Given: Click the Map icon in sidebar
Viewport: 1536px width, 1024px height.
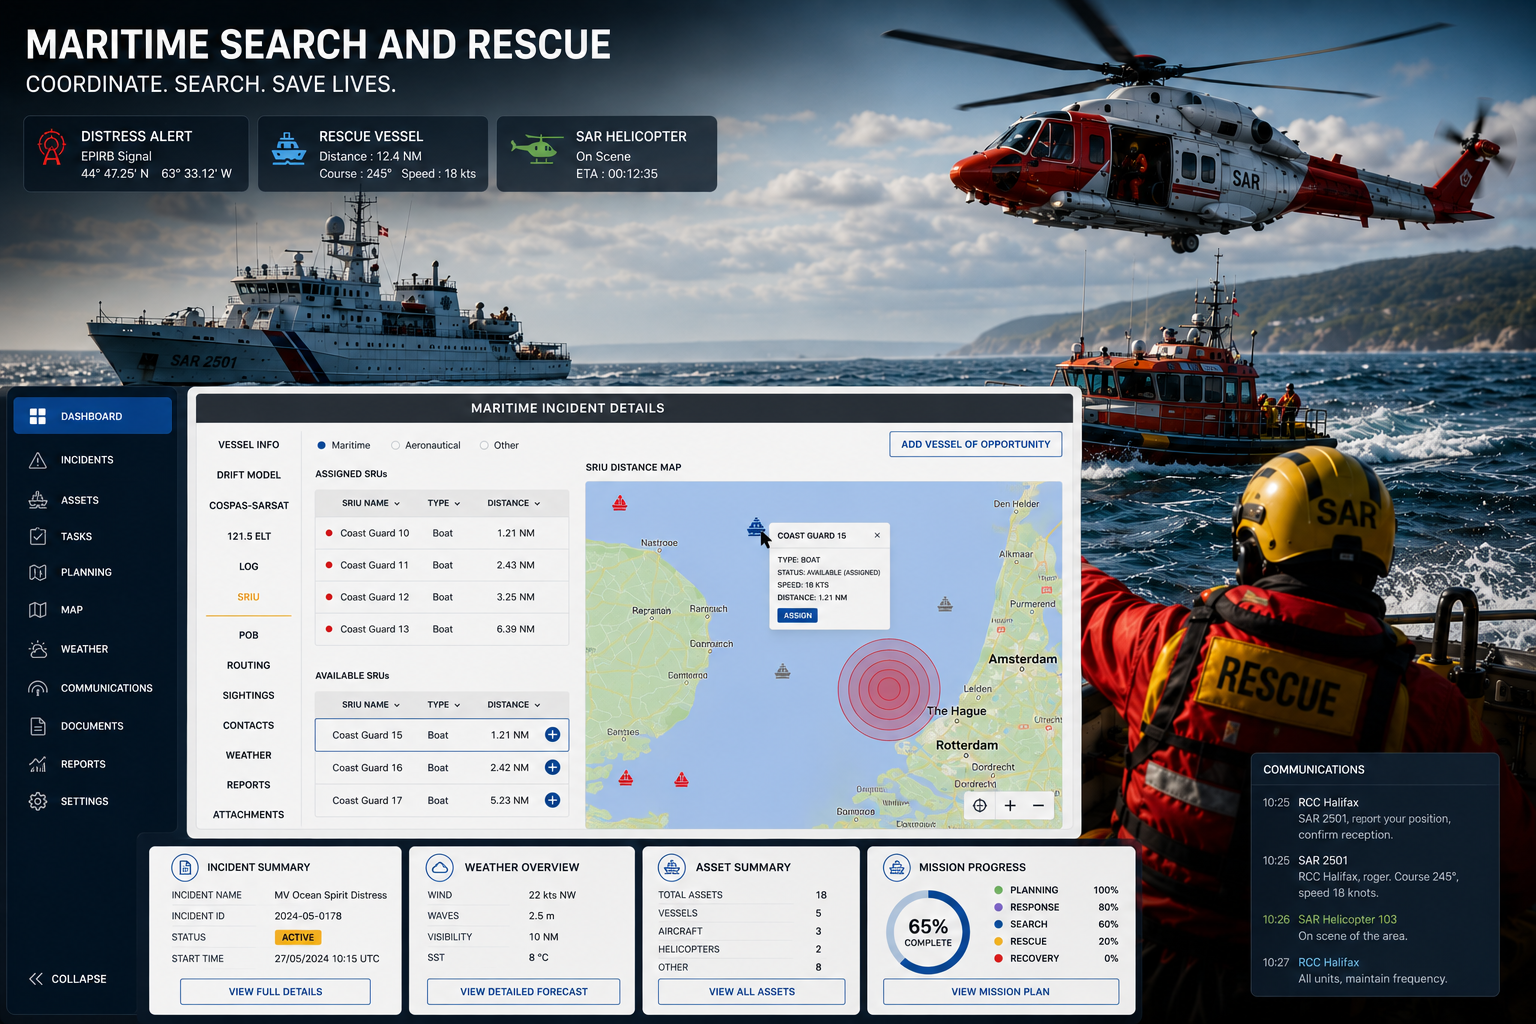Looking at the screenshot, I should [38, 609].
